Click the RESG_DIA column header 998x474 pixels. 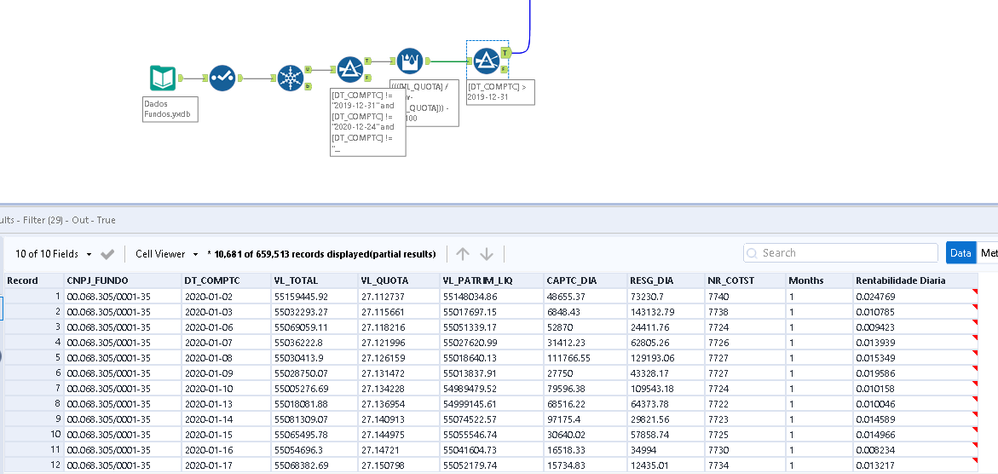point(666,281)
